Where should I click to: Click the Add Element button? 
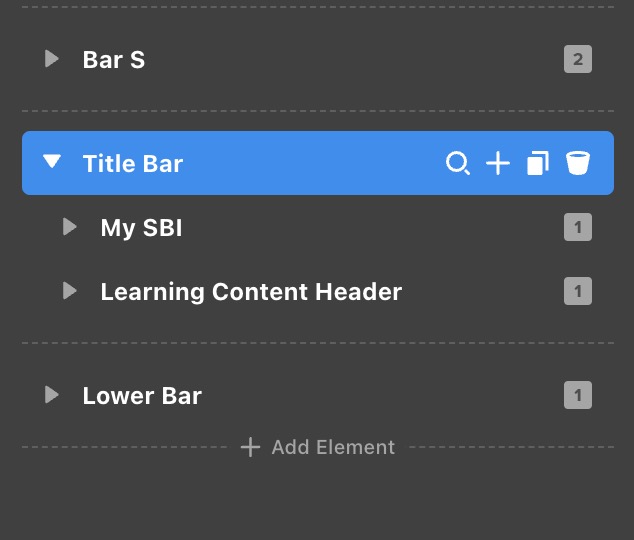pos(333,447)
